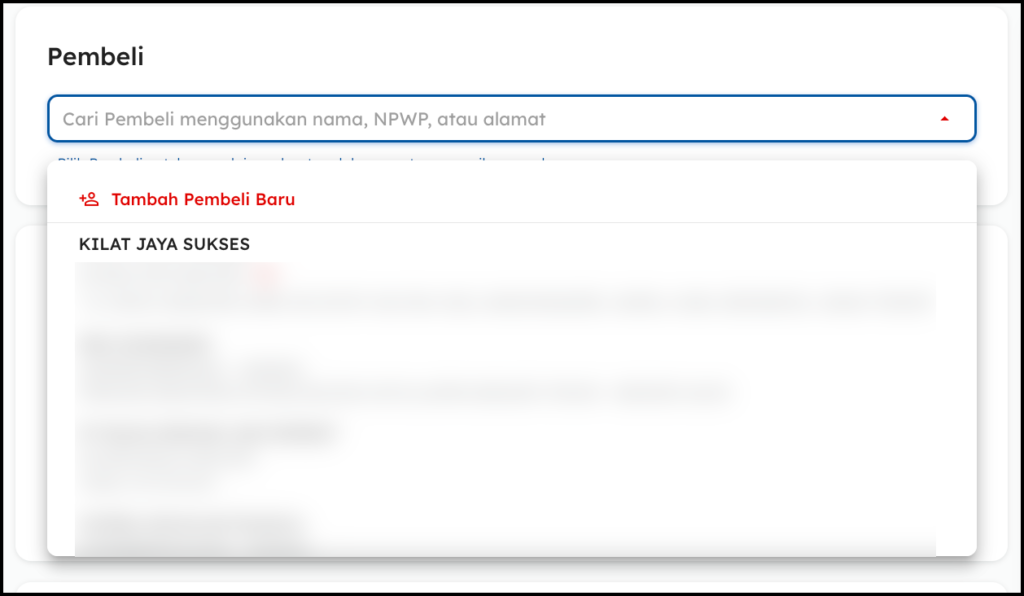Collapse the buyer dropdown with red arrow
The height and width of the screenshot is (596, 1024).
944,119
